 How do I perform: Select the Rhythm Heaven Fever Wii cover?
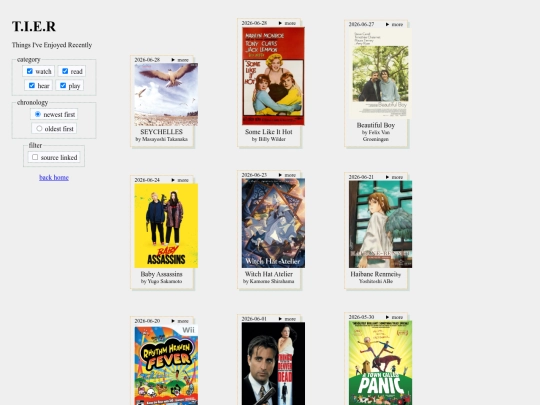(166, 365)
